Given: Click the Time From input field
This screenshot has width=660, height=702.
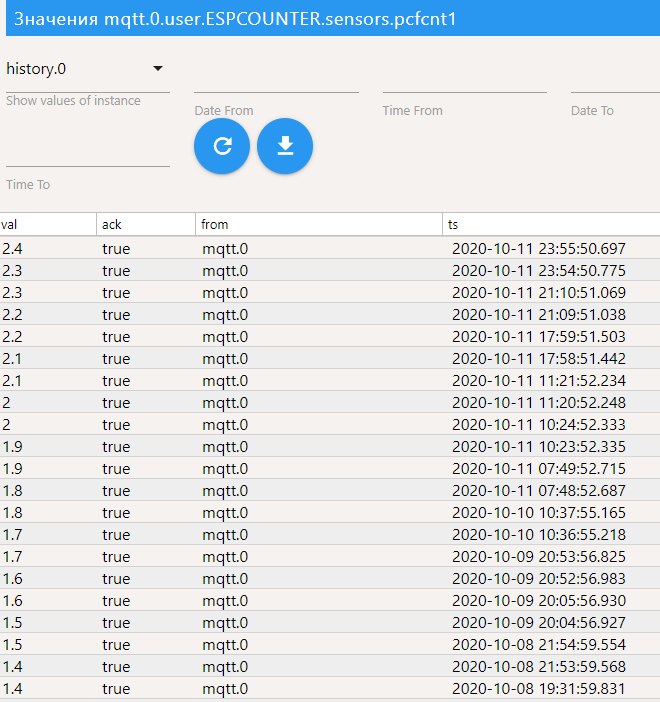Looking at the screenshot, I should pos(464,81).
